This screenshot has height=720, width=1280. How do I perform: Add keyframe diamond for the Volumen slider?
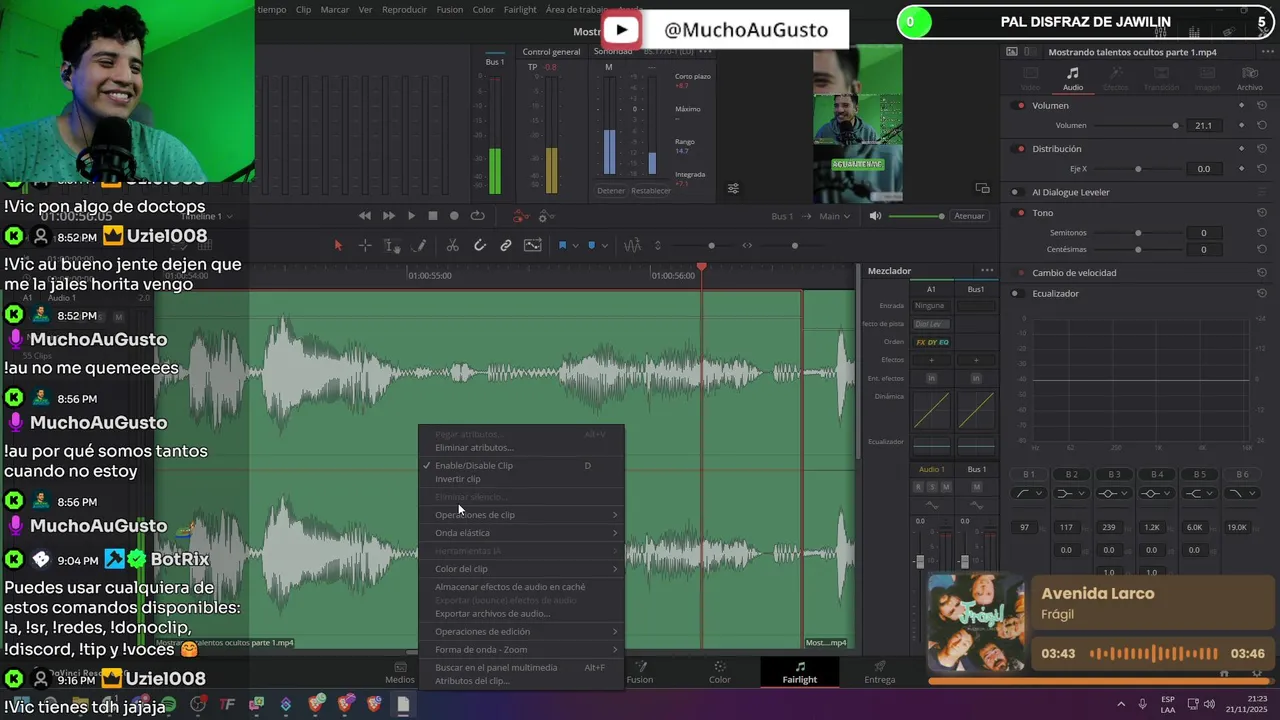click(1242, 126)
